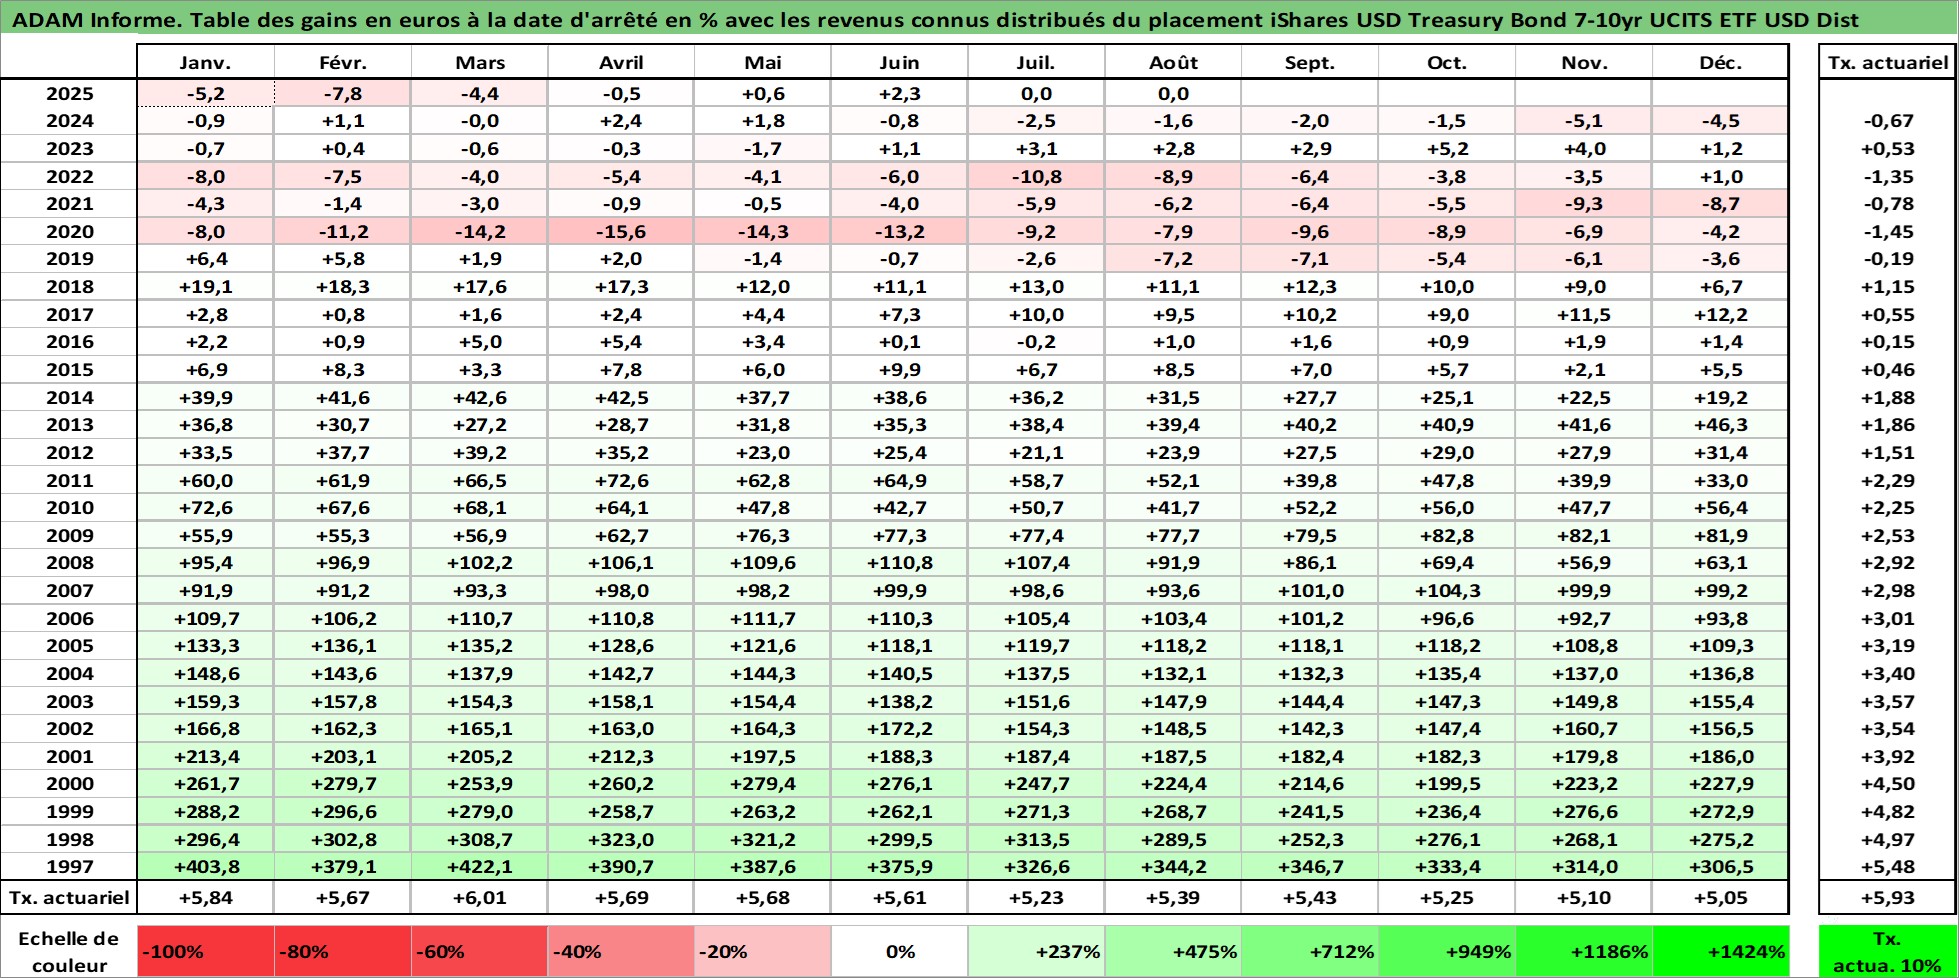Select the 'Mai' column header
1959x978 pixels.
click(762, 62)
